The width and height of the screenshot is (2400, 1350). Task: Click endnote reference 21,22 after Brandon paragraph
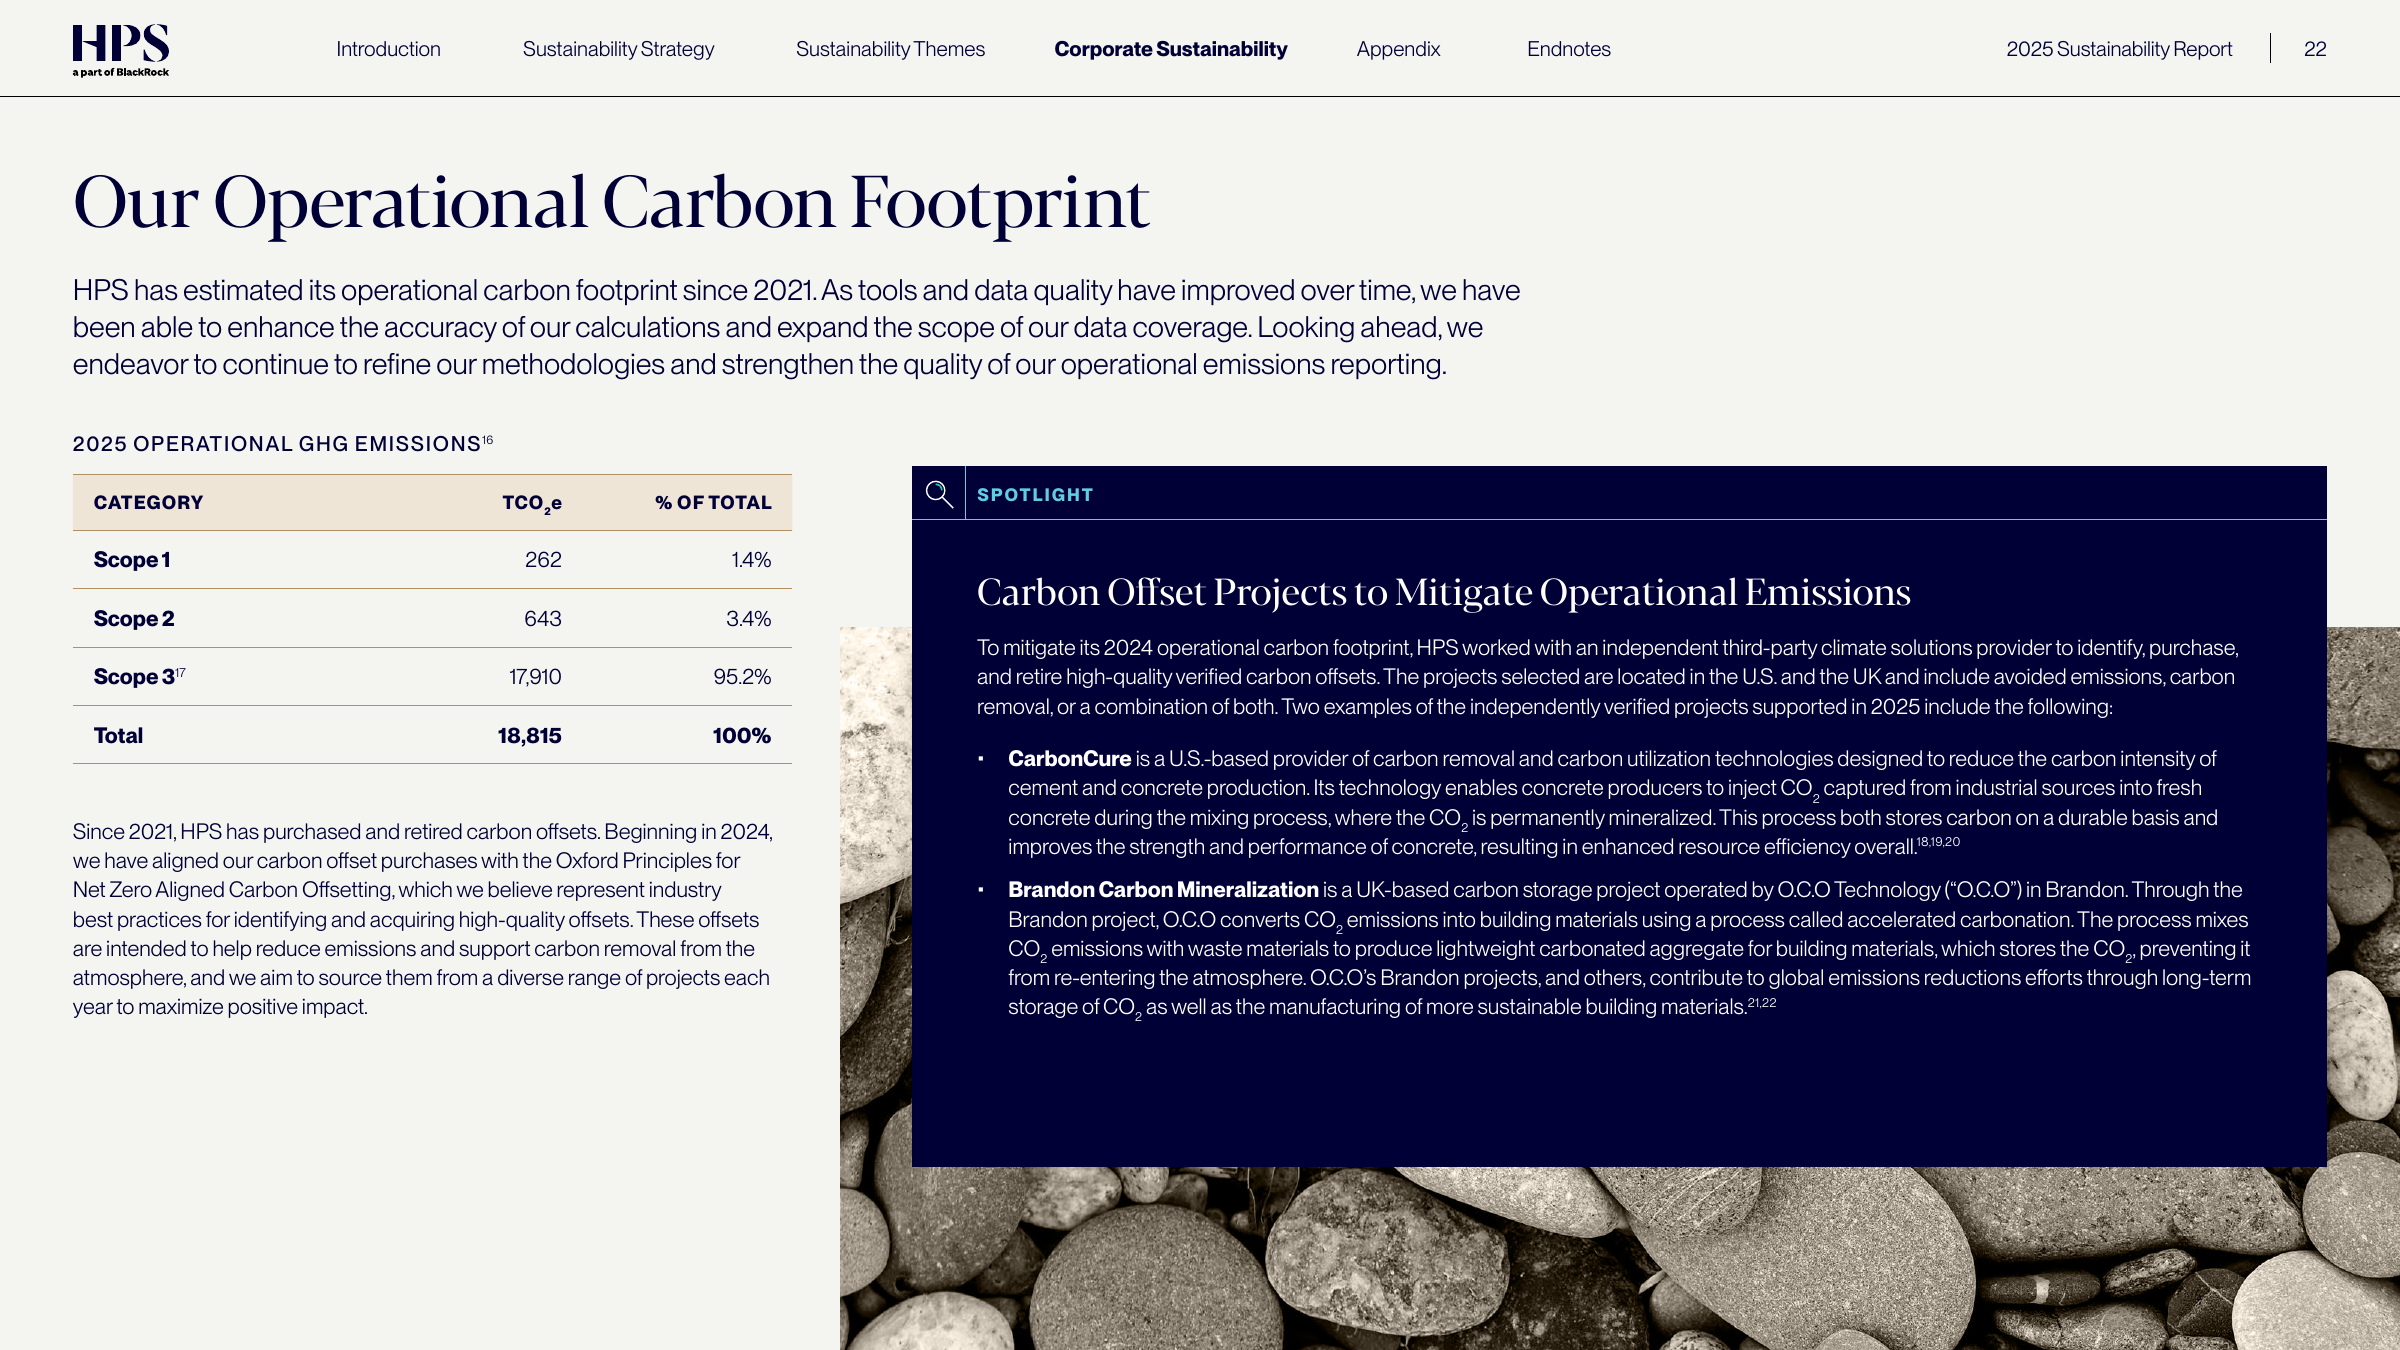click(1762, 1002)
